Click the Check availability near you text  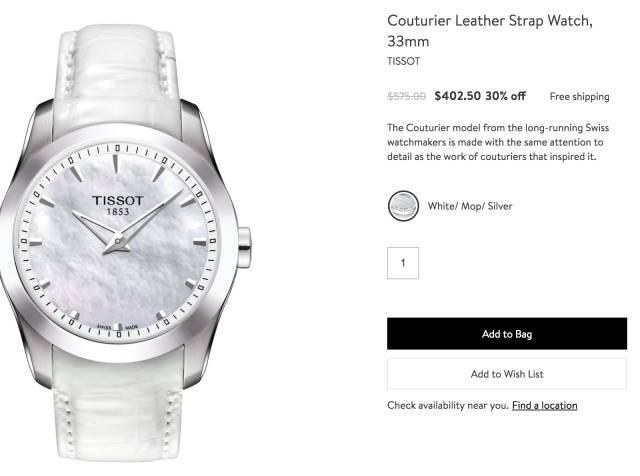point(448,405)
